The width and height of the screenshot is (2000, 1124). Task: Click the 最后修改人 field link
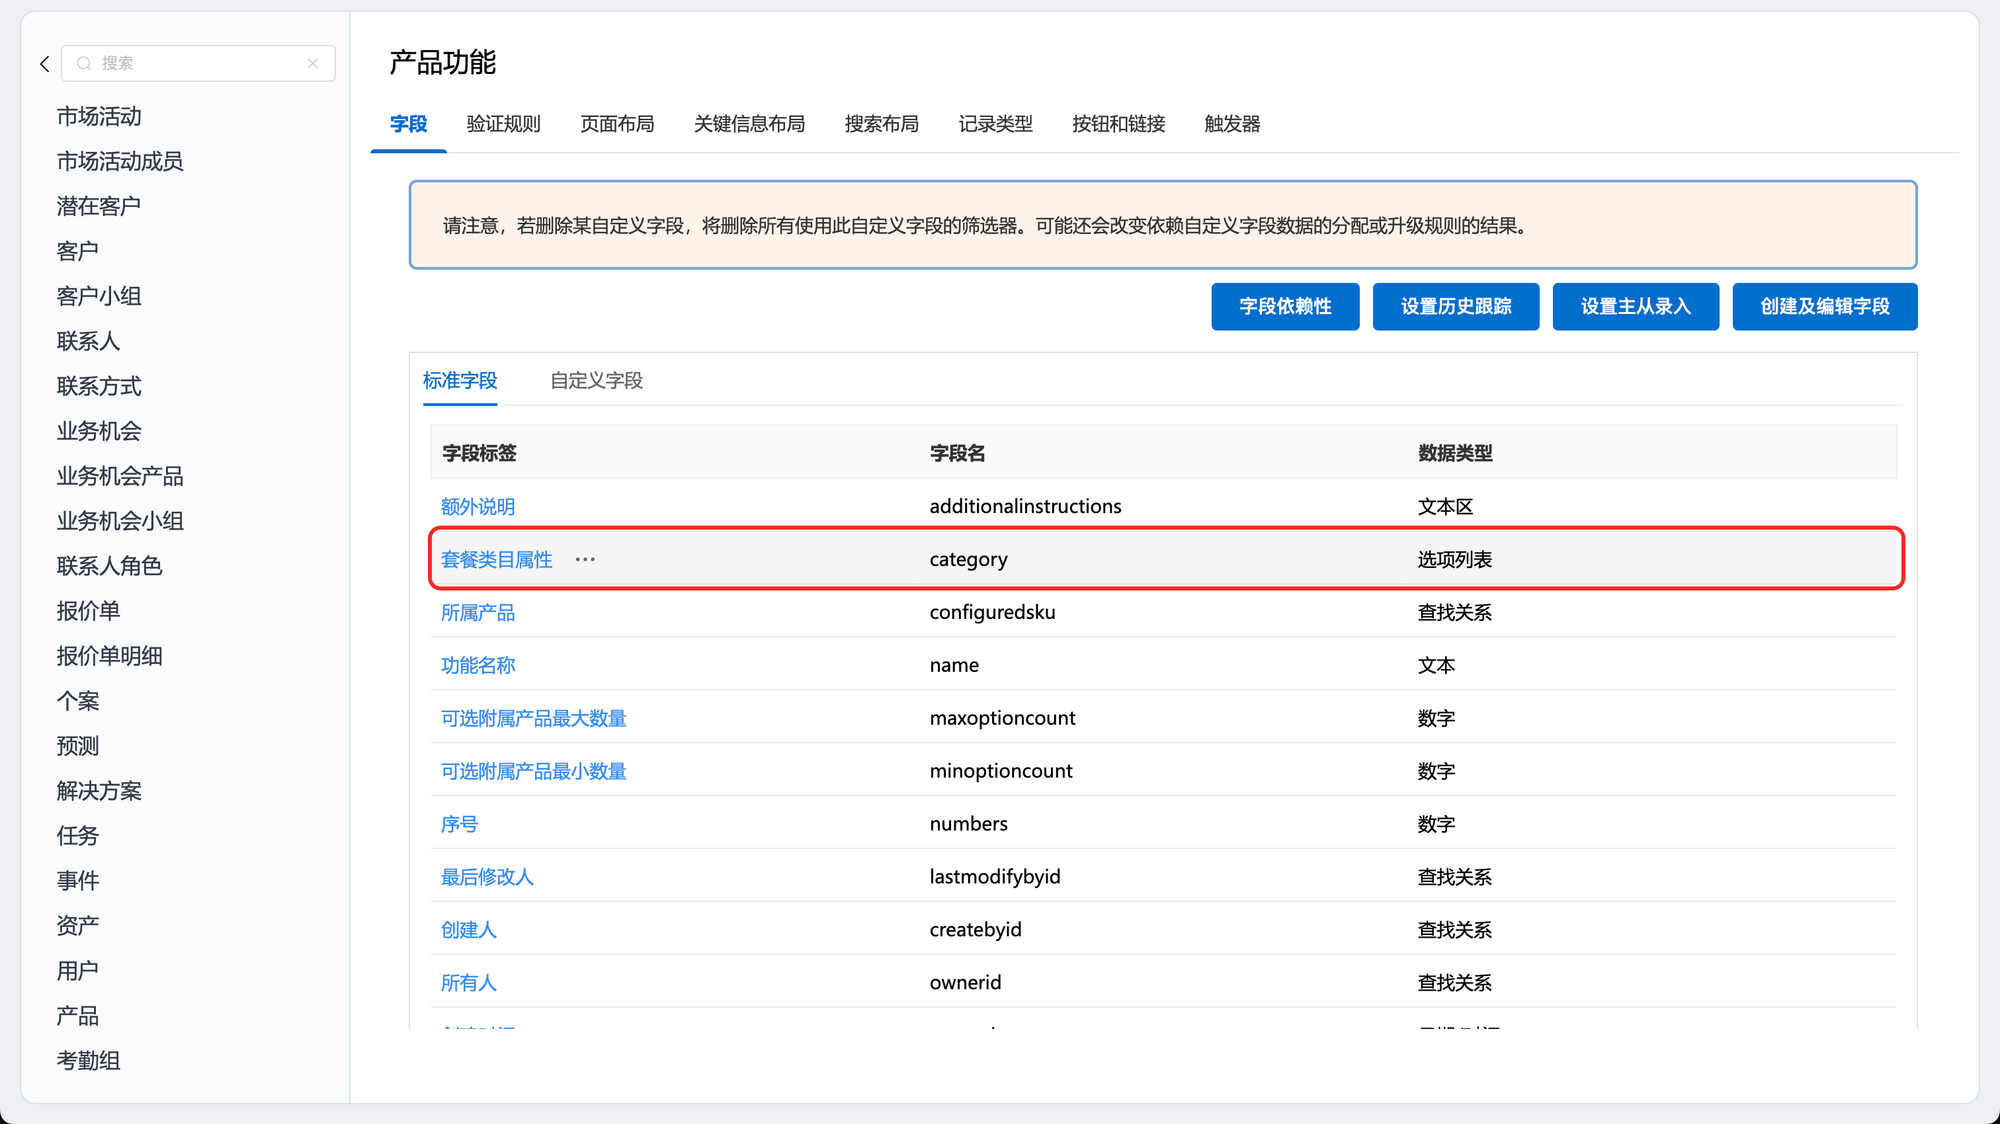pos(487,877)
